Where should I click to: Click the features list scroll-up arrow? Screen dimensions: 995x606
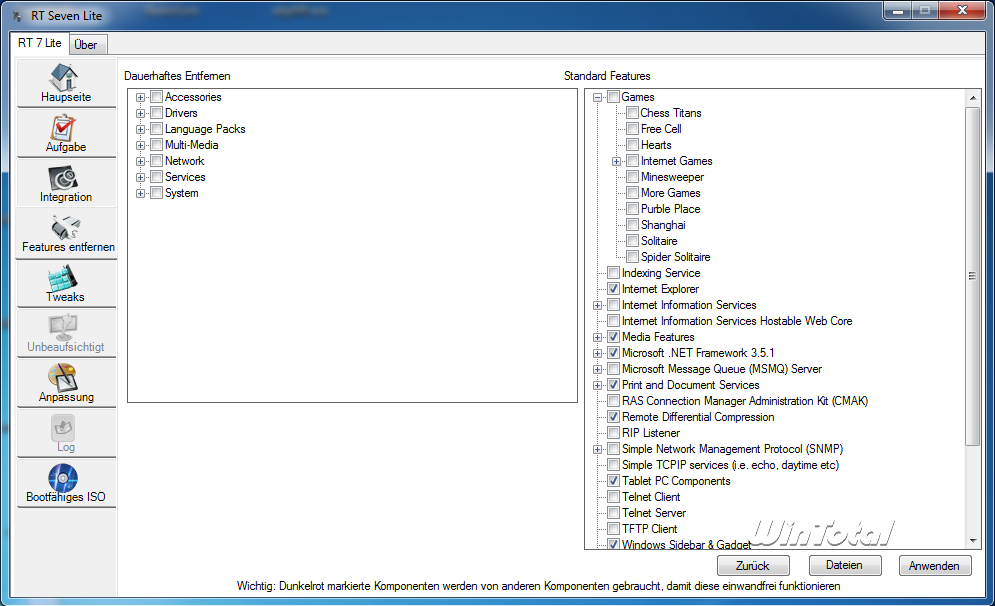973,98
